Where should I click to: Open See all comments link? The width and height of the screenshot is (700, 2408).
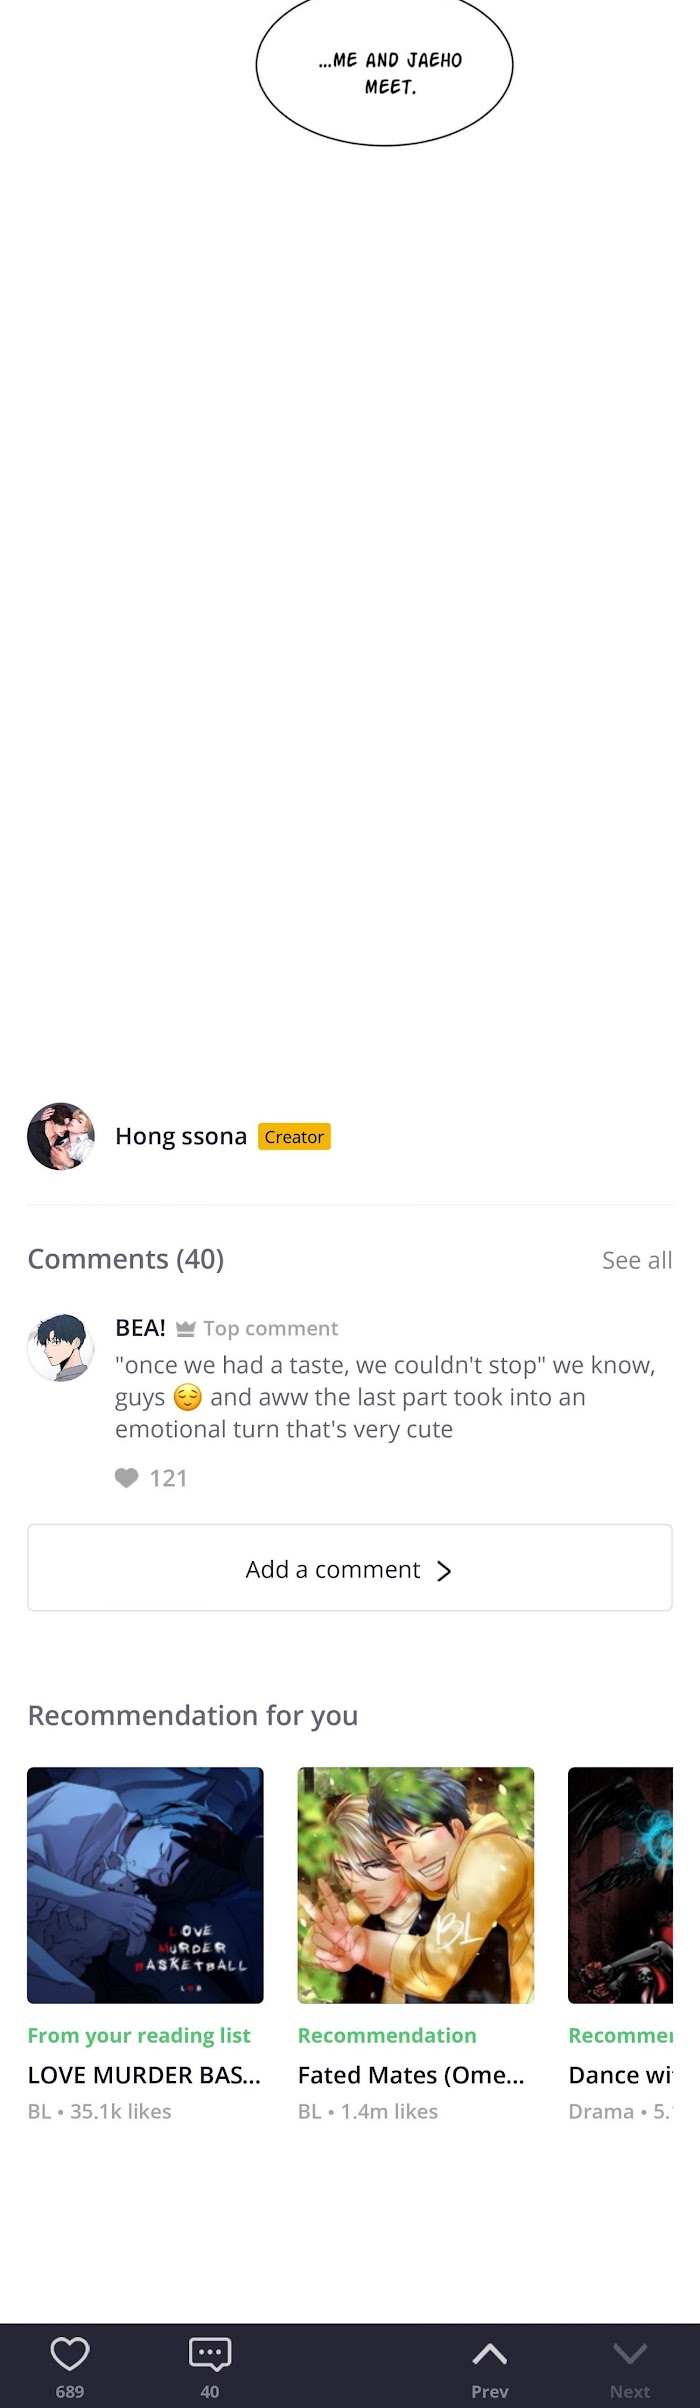coord(637,1260)
